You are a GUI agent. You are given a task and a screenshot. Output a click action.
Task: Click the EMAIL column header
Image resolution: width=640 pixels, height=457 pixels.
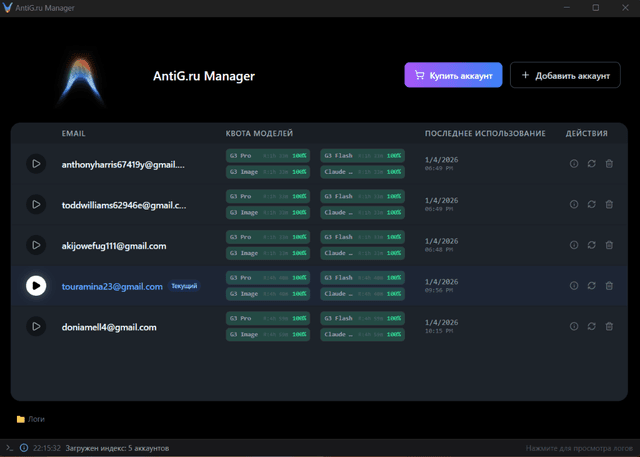pyautogui.click(x=73, y=133)
